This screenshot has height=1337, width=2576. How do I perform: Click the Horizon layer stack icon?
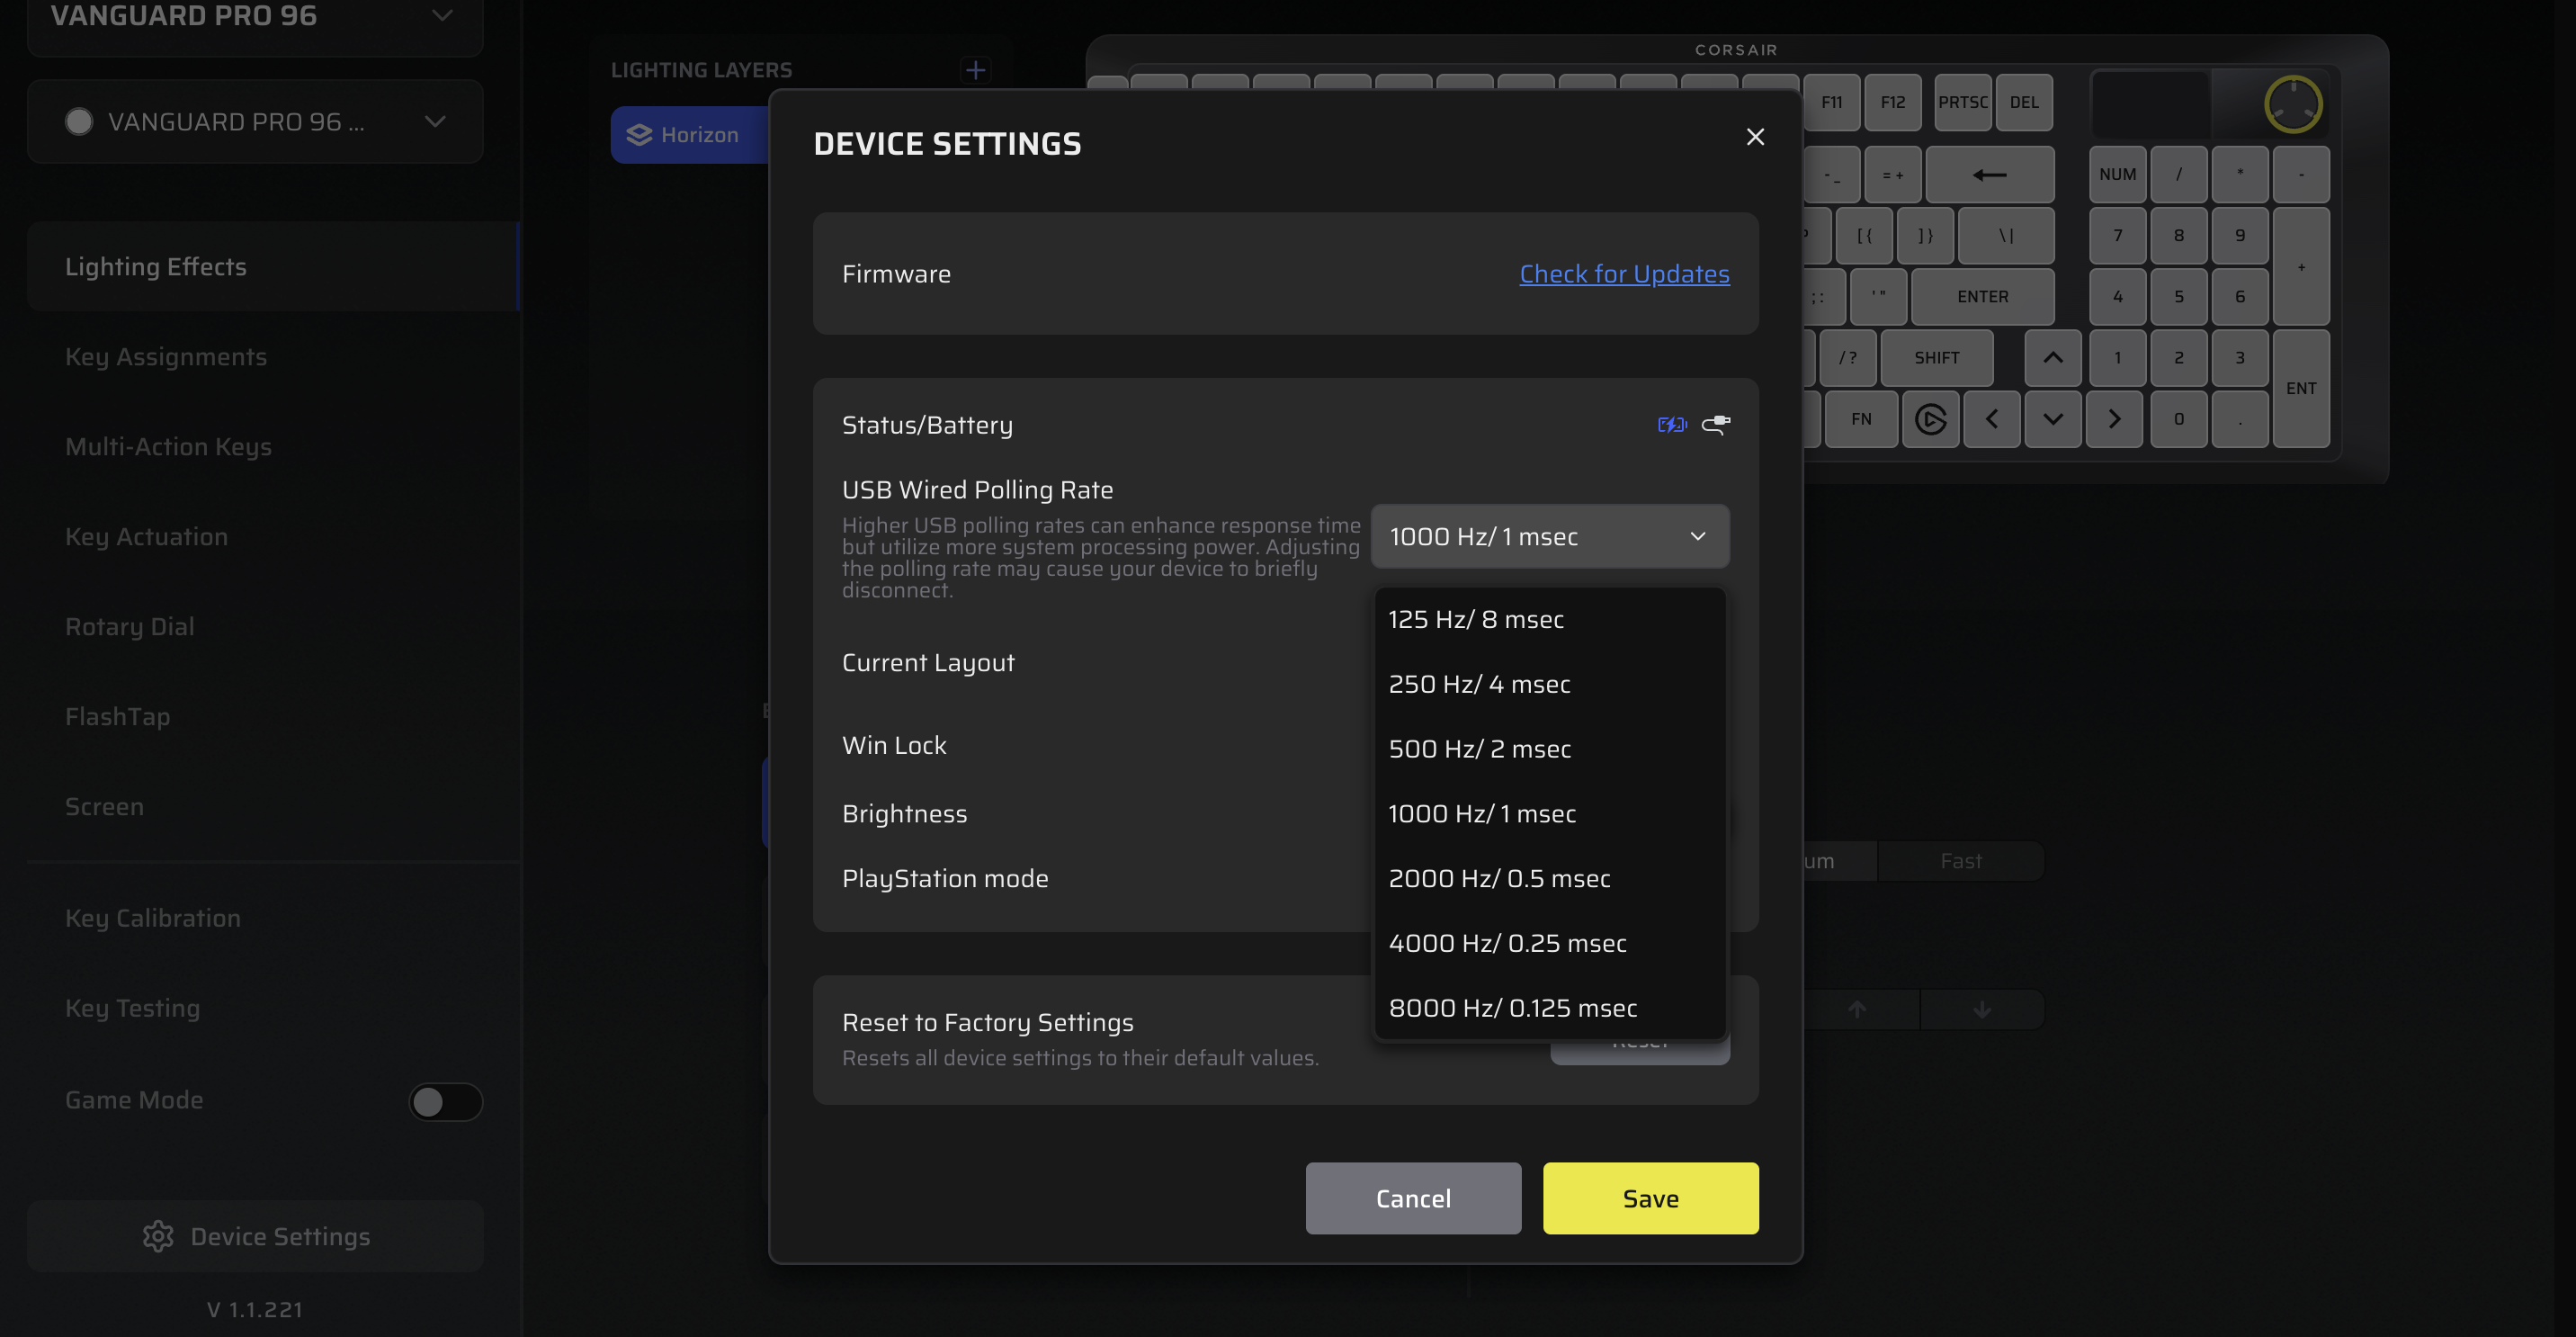pyautogui.click(x=639, y=135)
